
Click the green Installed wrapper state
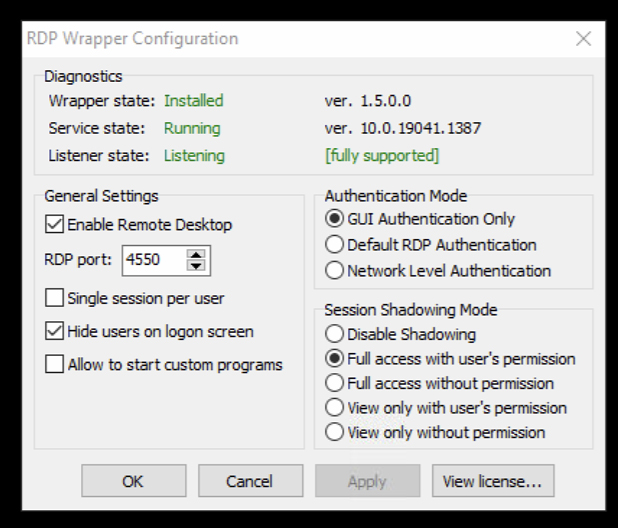click(194, 101)
